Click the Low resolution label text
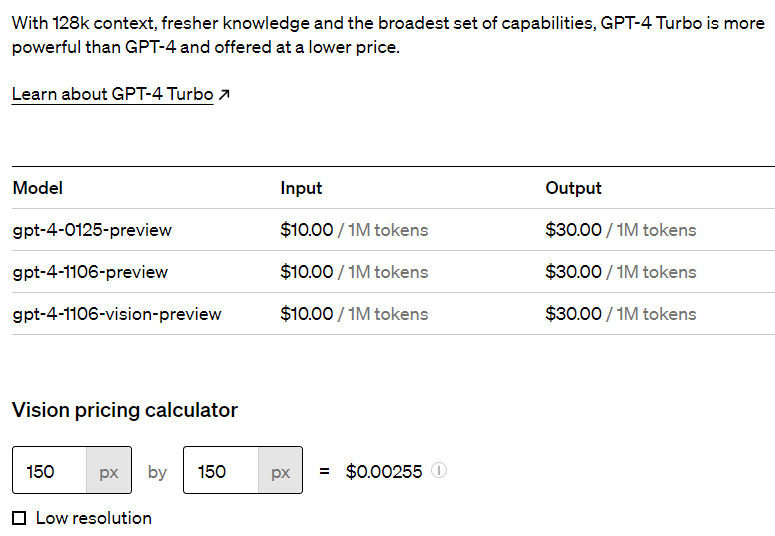 [93, 518]
